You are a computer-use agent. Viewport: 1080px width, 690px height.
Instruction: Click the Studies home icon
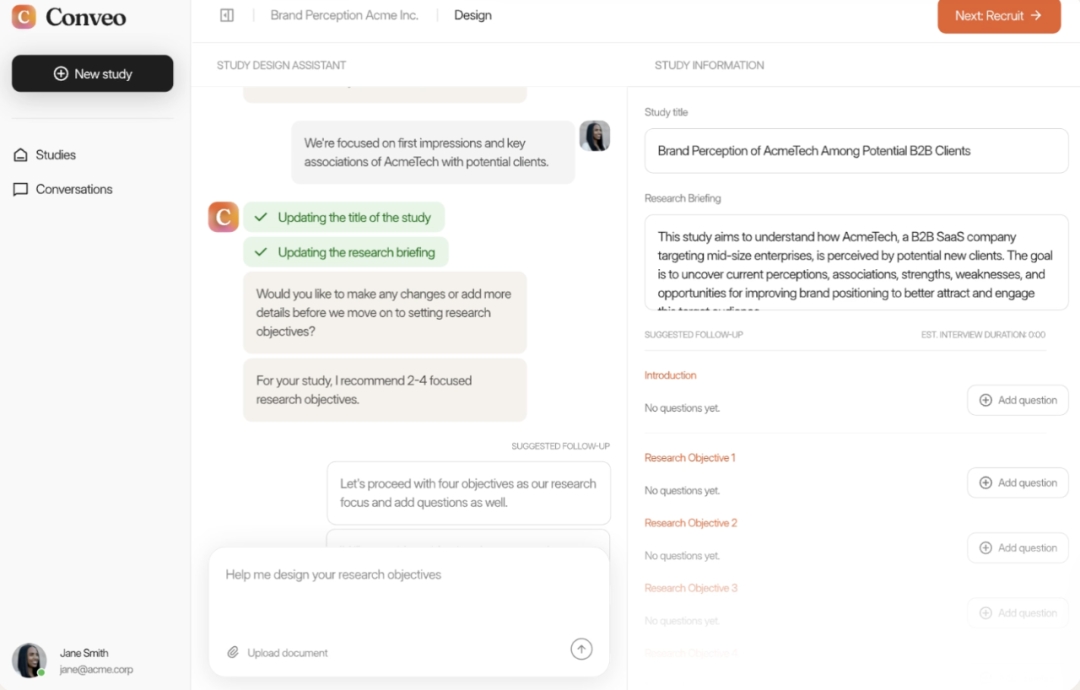coord(20,155)
